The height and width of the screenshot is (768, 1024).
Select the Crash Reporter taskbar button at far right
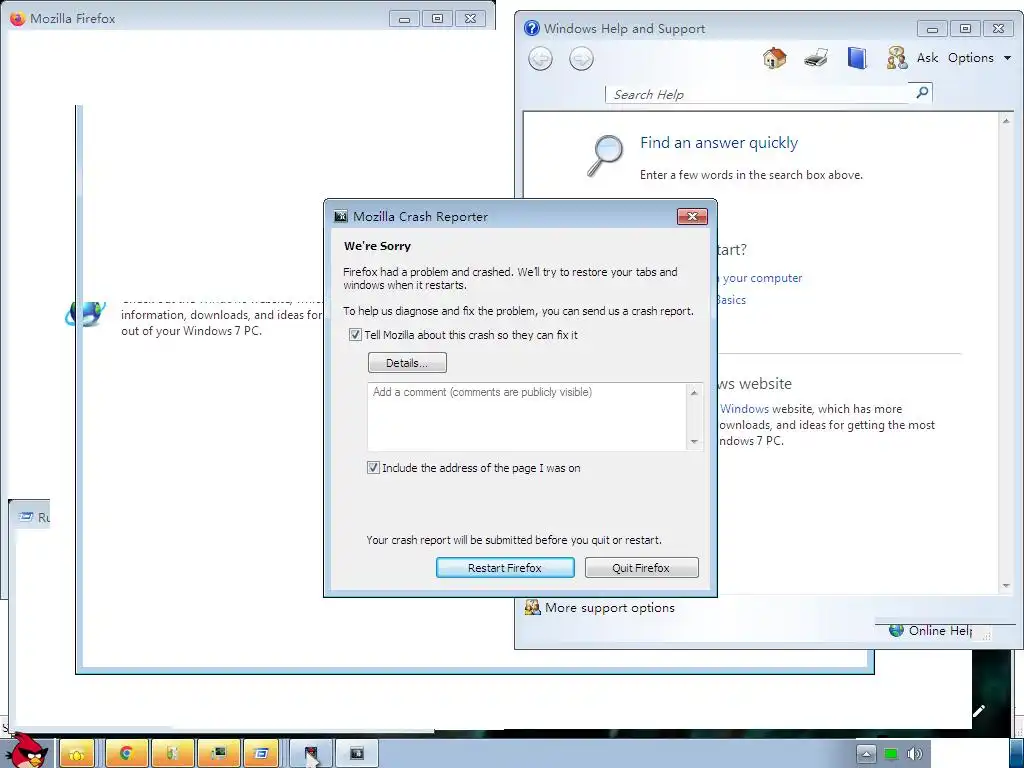click(x=357, y=754)
